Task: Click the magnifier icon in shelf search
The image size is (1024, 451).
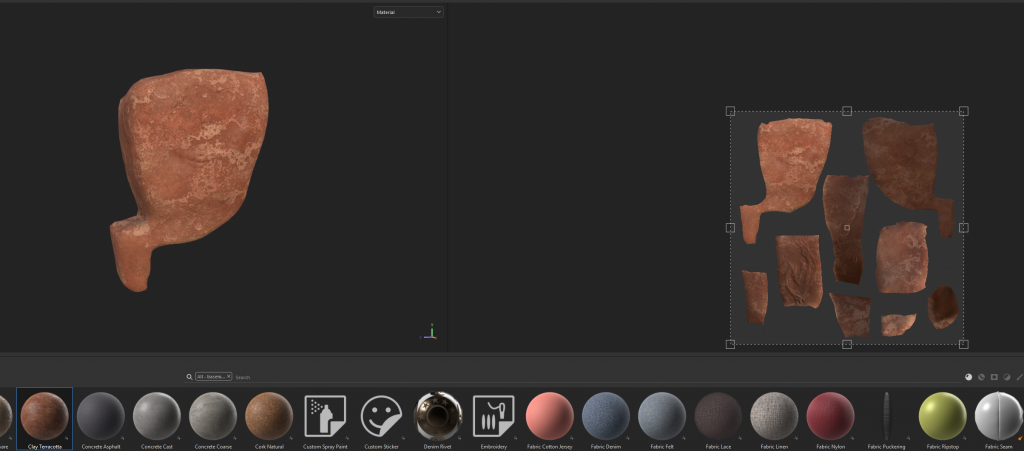Action: pyautogui.click(x=189, y=377)
